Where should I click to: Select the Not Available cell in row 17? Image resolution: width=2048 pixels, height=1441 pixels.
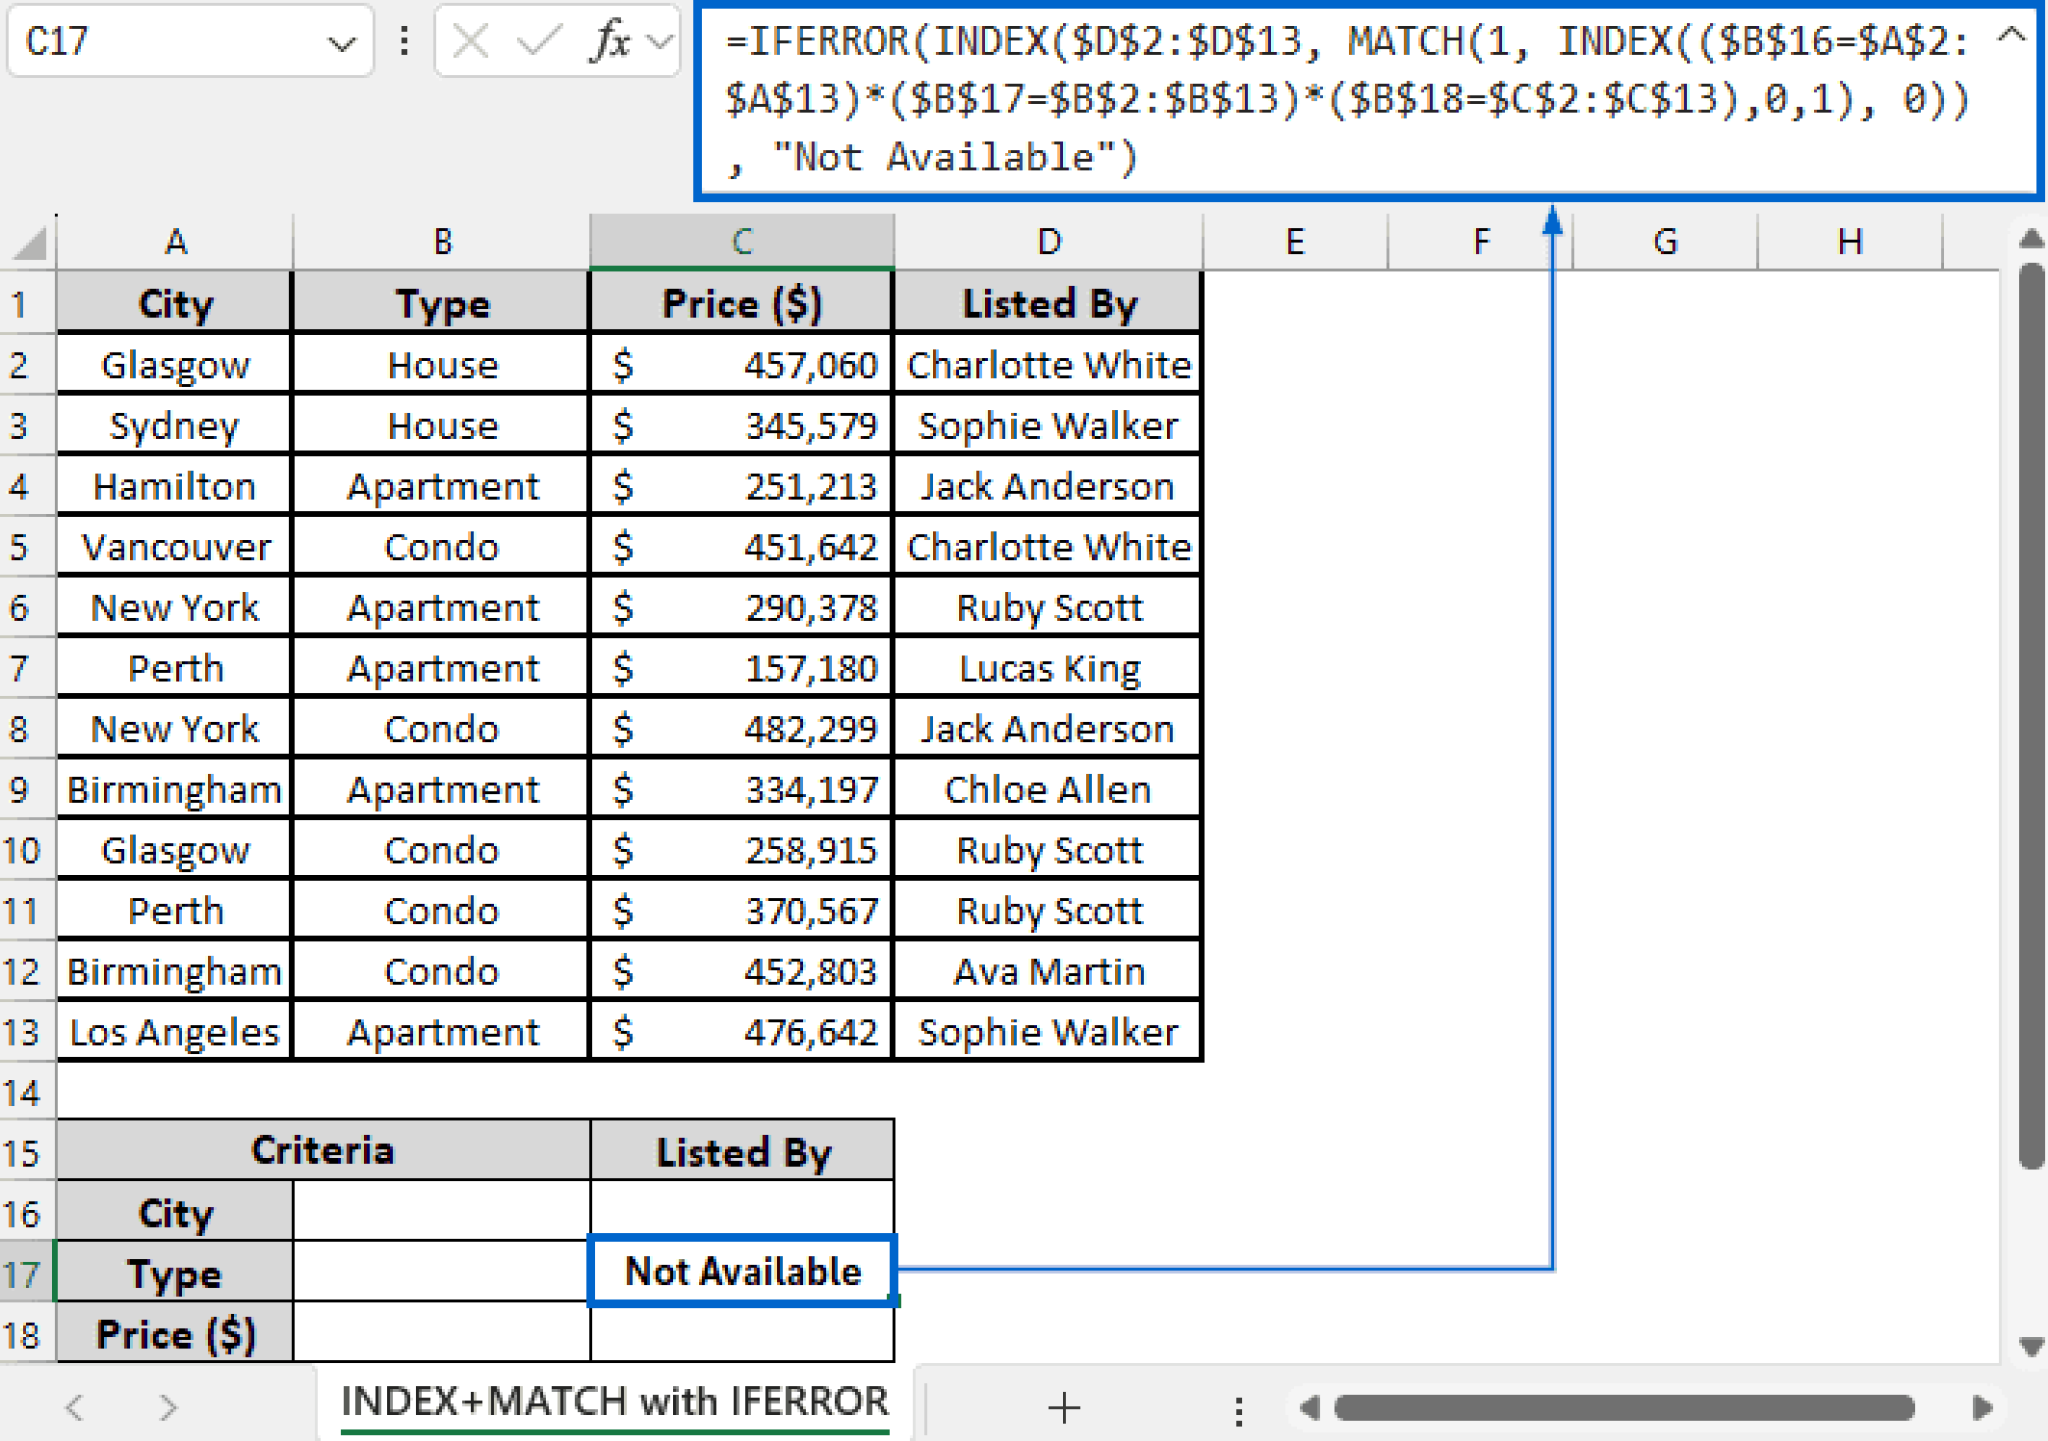coord(742,1272)
